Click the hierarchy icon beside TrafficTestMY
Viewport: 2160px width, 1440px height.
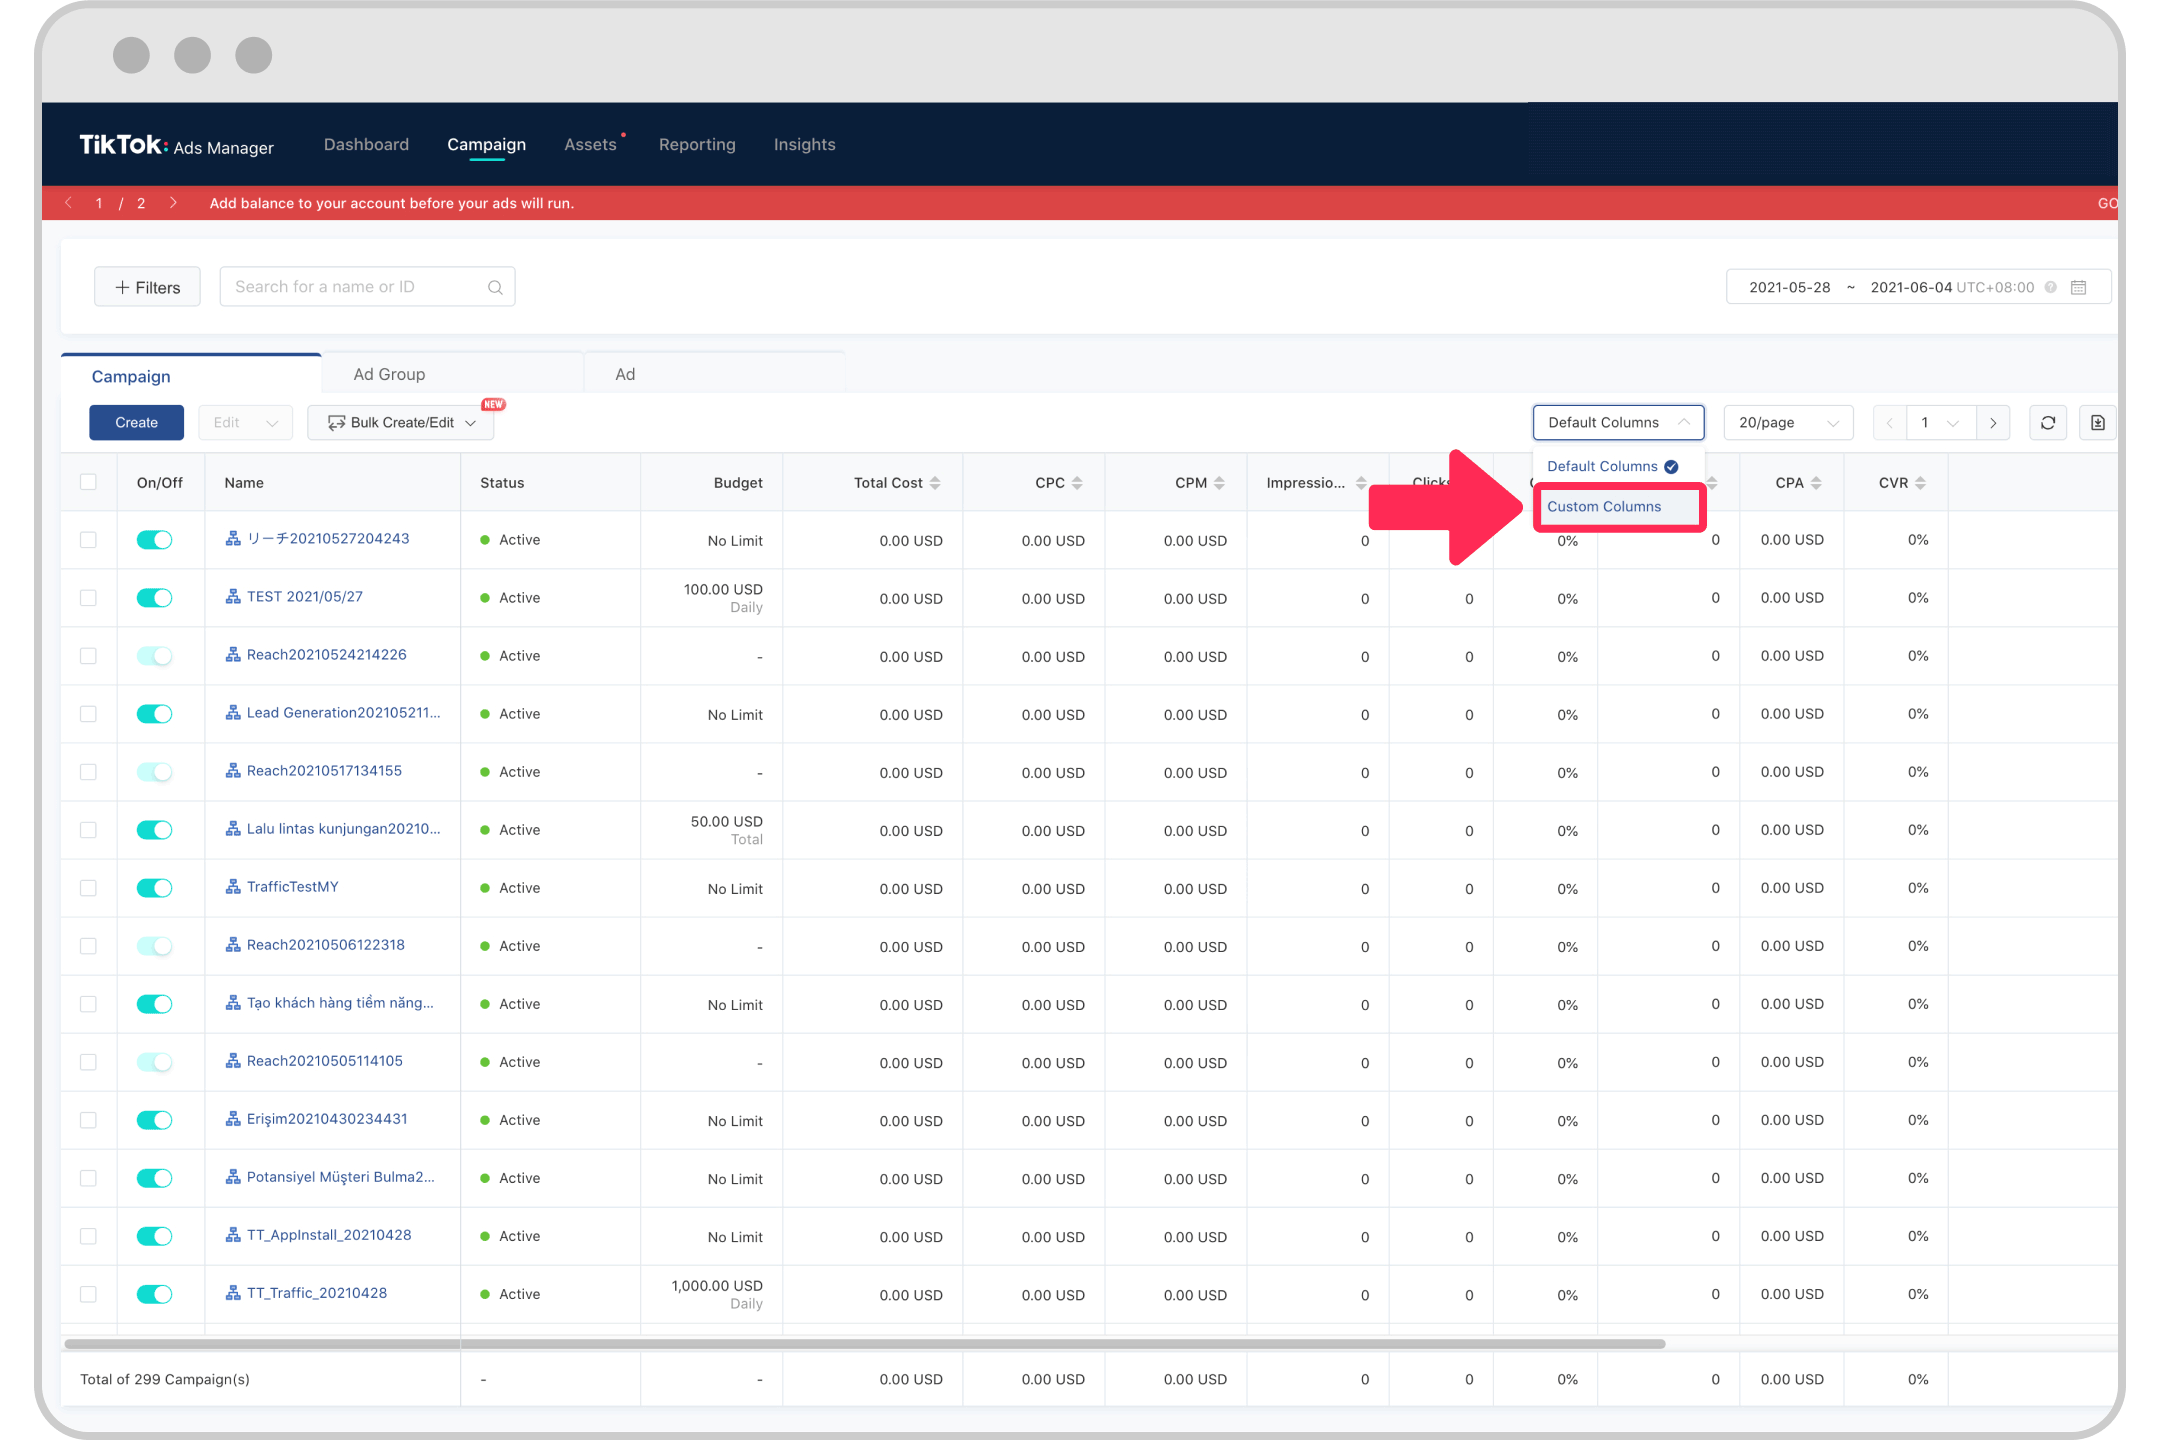pyautogui.click(x=231, y=886)
